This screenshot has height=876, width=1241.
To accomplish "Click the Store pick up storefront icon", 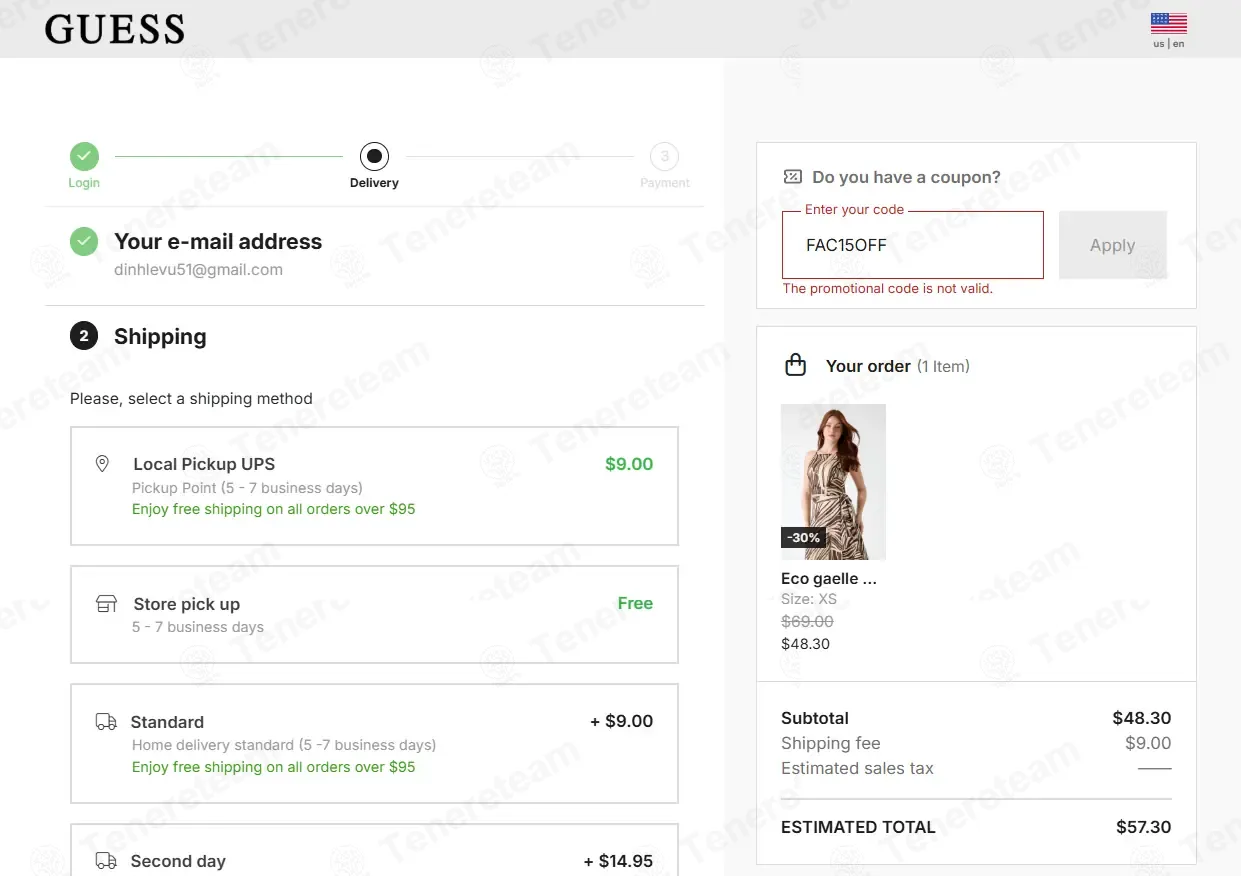I will click(106, 604).
